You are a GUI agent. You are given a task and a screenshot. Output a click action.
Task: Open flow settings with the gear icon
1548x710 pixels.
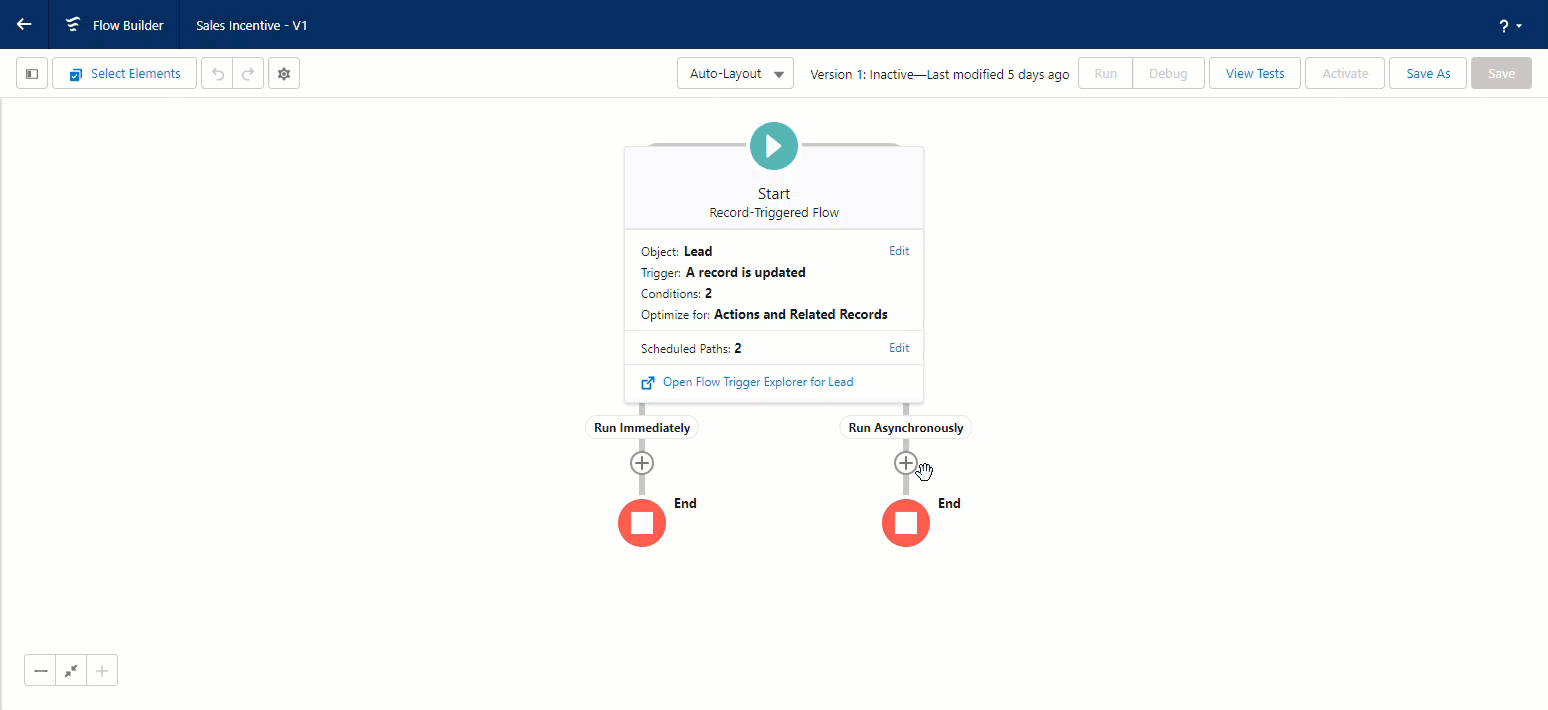(284, 73)
